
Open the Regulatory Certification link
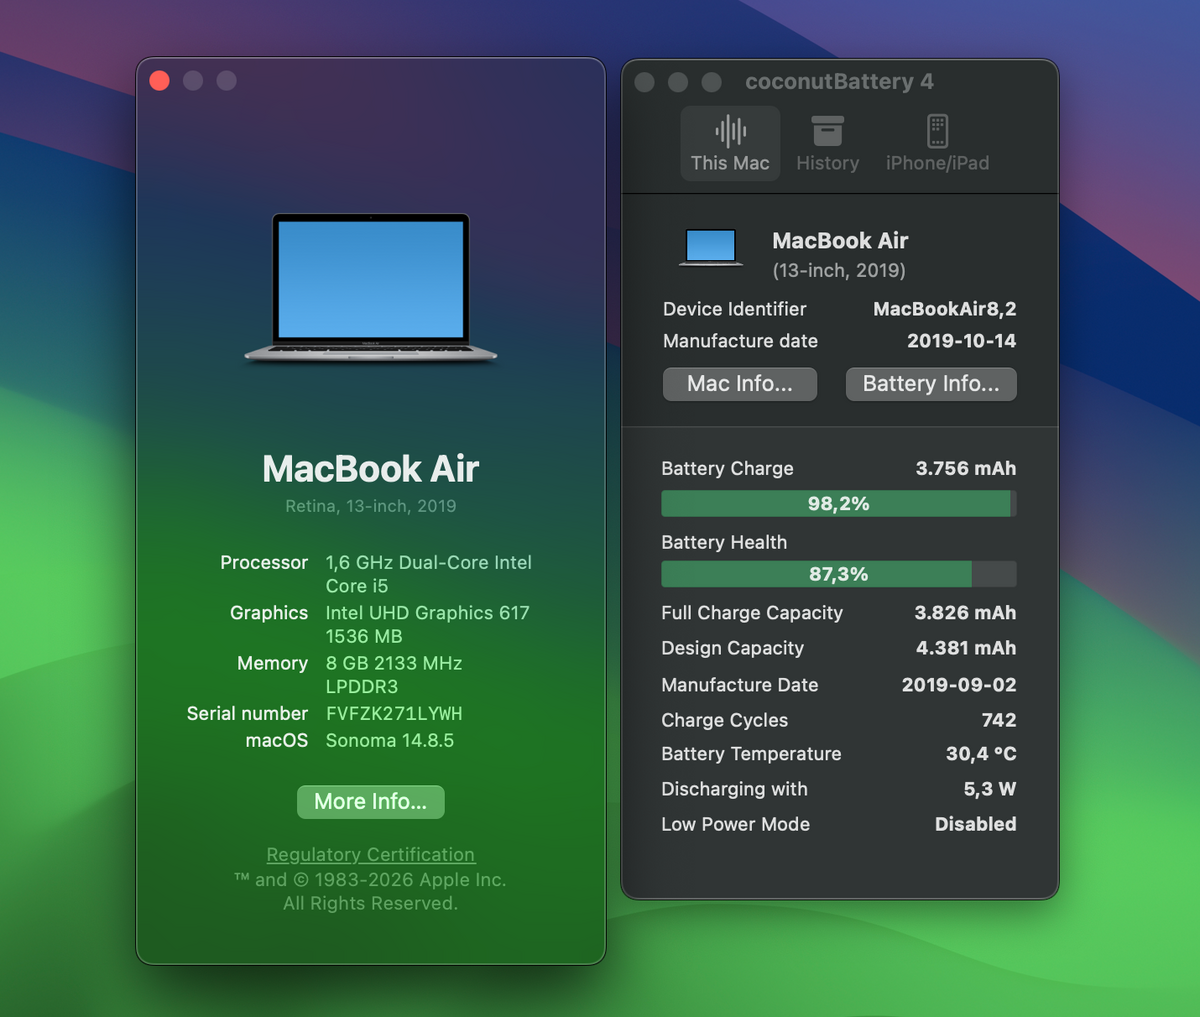click(370, 855)
